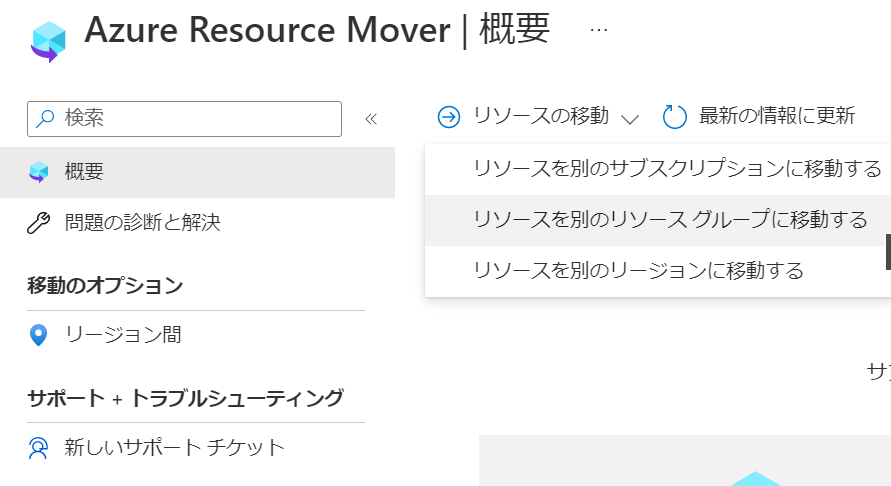Image resolution: width=891 pixels, height=486 pixels.
Task: Click the circular refresh icon
Action: coord(675,117)
